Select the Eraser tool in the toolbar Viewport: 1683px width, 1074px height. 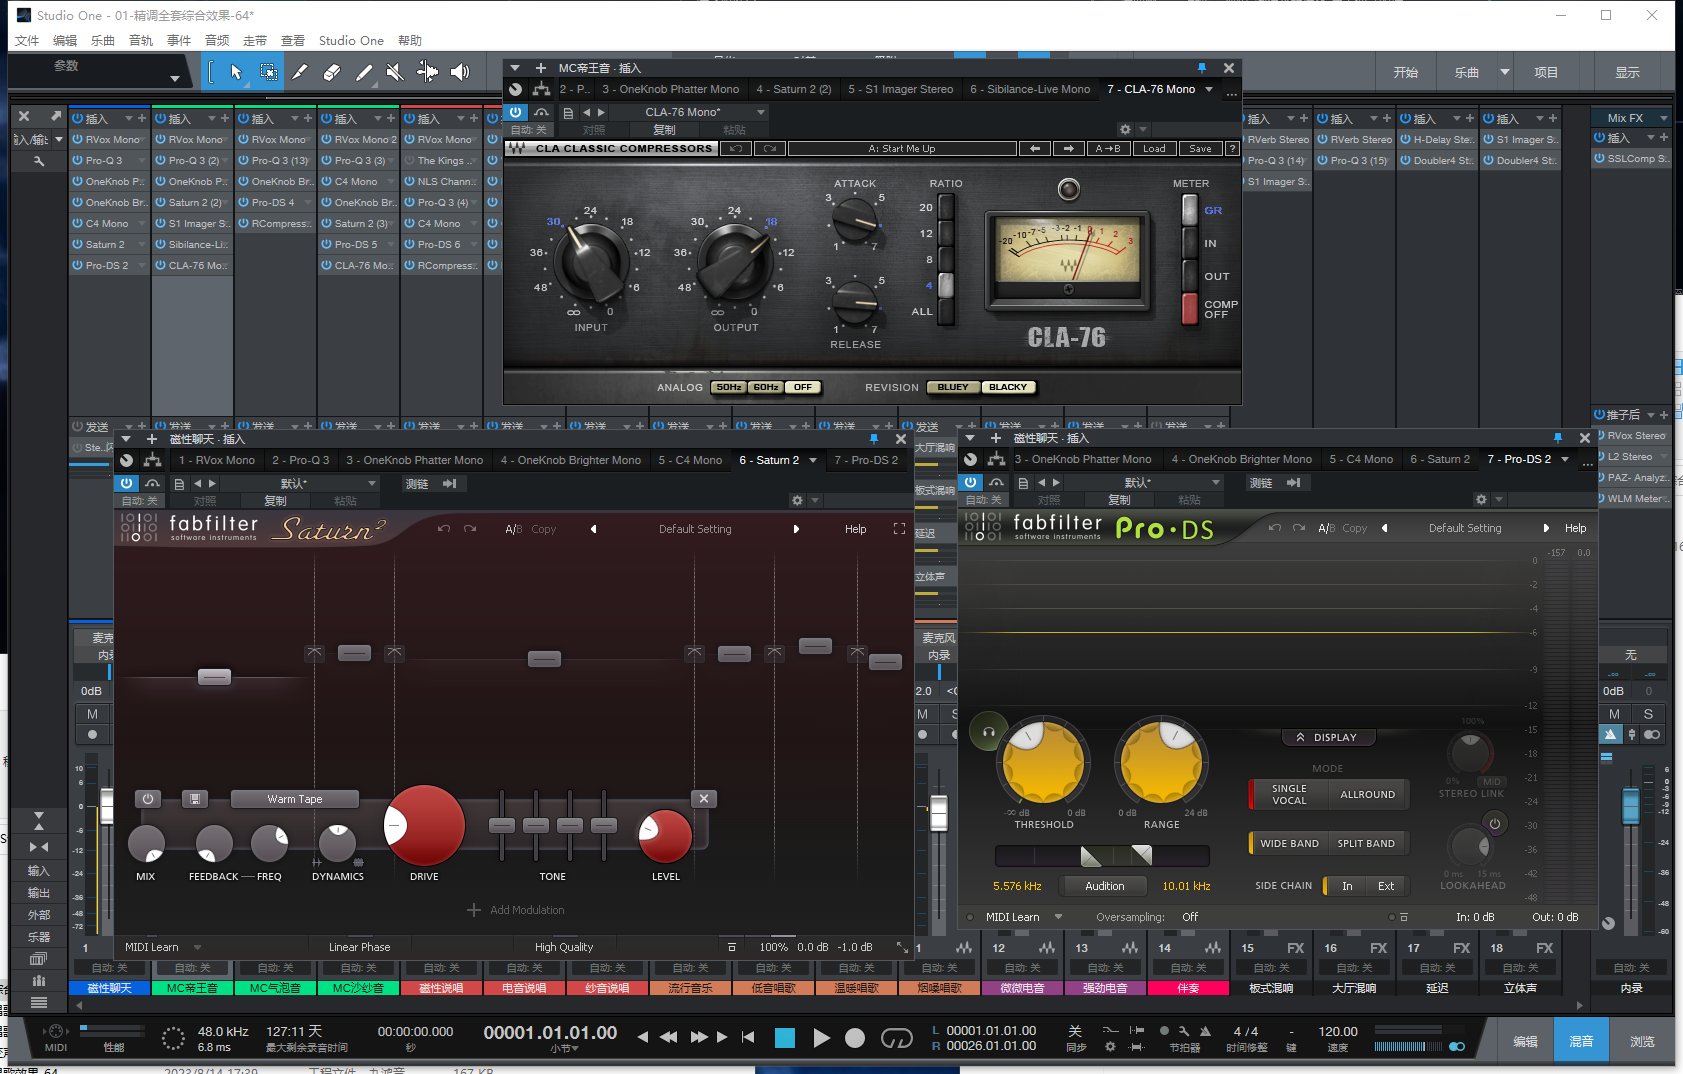332,72
